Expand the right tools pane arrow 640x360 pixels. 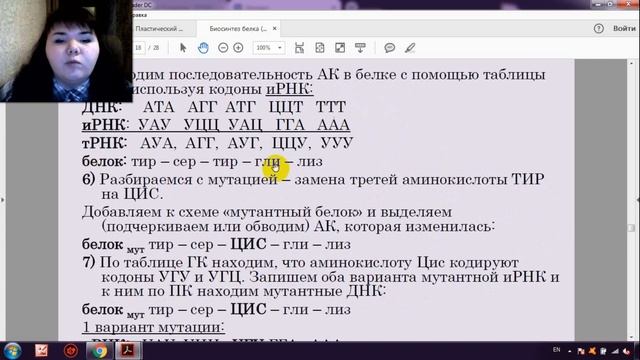[x=638, y=200]
